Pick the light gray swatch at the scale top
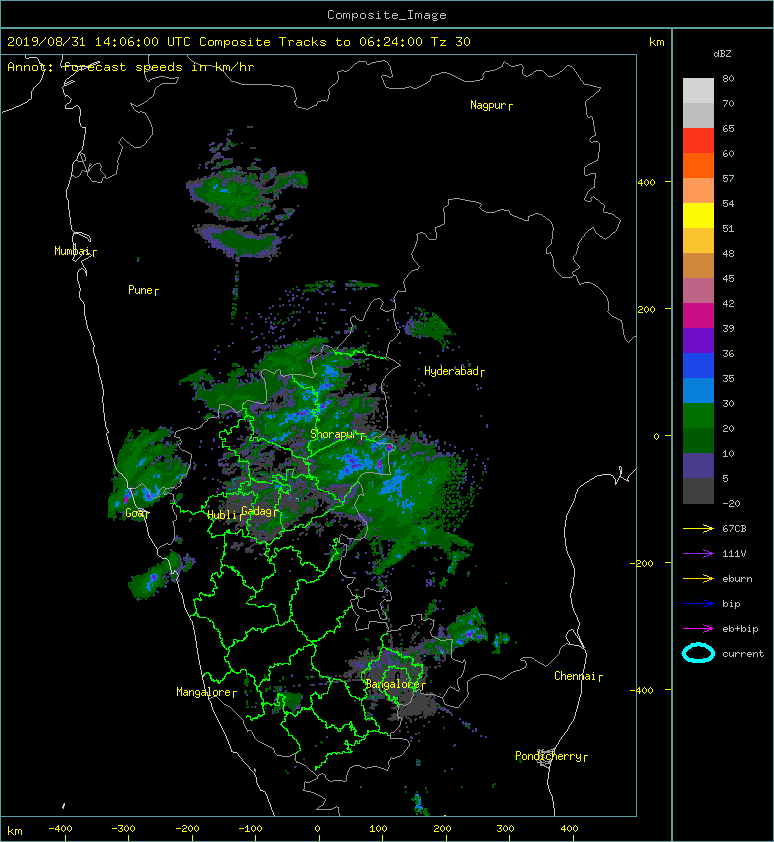The height and width of the screenshot is (842, 774). coord(698,91)
